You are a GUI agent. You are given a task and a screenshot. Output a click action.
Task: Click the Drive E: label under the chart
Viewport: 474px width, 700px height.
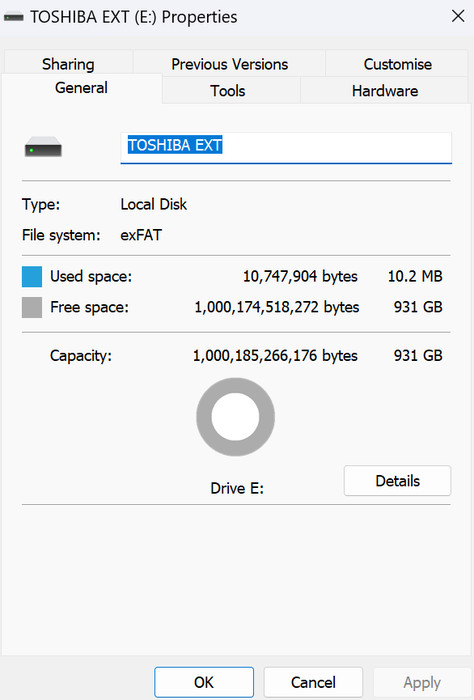pos(237,488)
